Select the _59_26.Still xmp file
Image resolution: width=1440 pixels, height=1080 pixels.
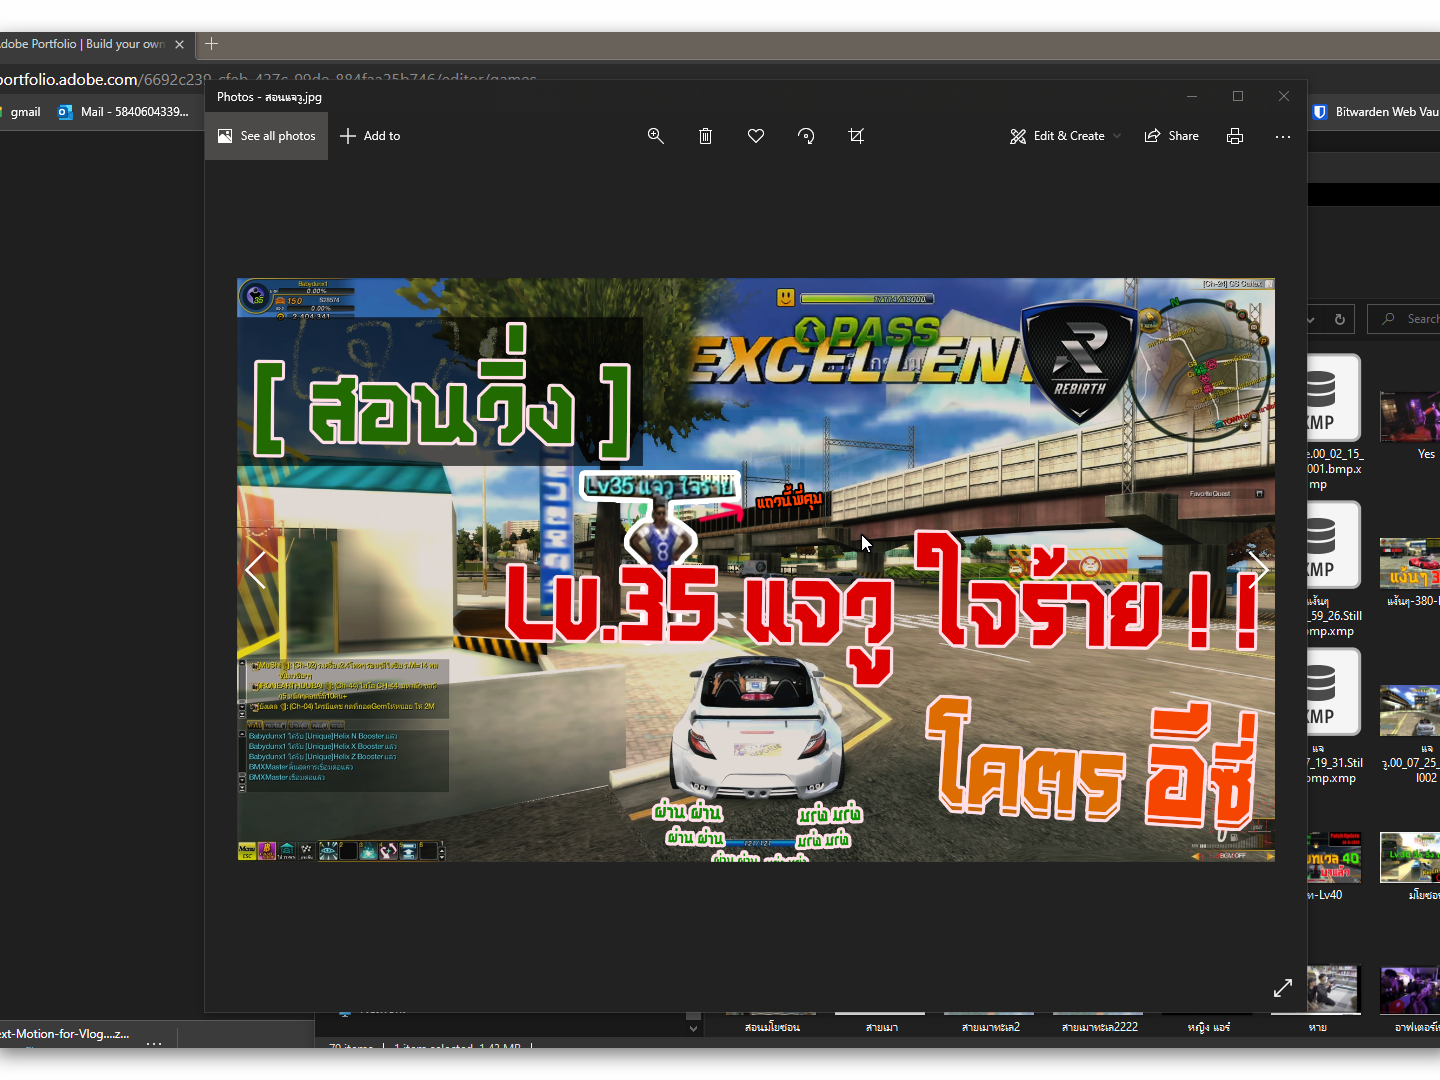pyautogui.click(x=1334, y=570)
